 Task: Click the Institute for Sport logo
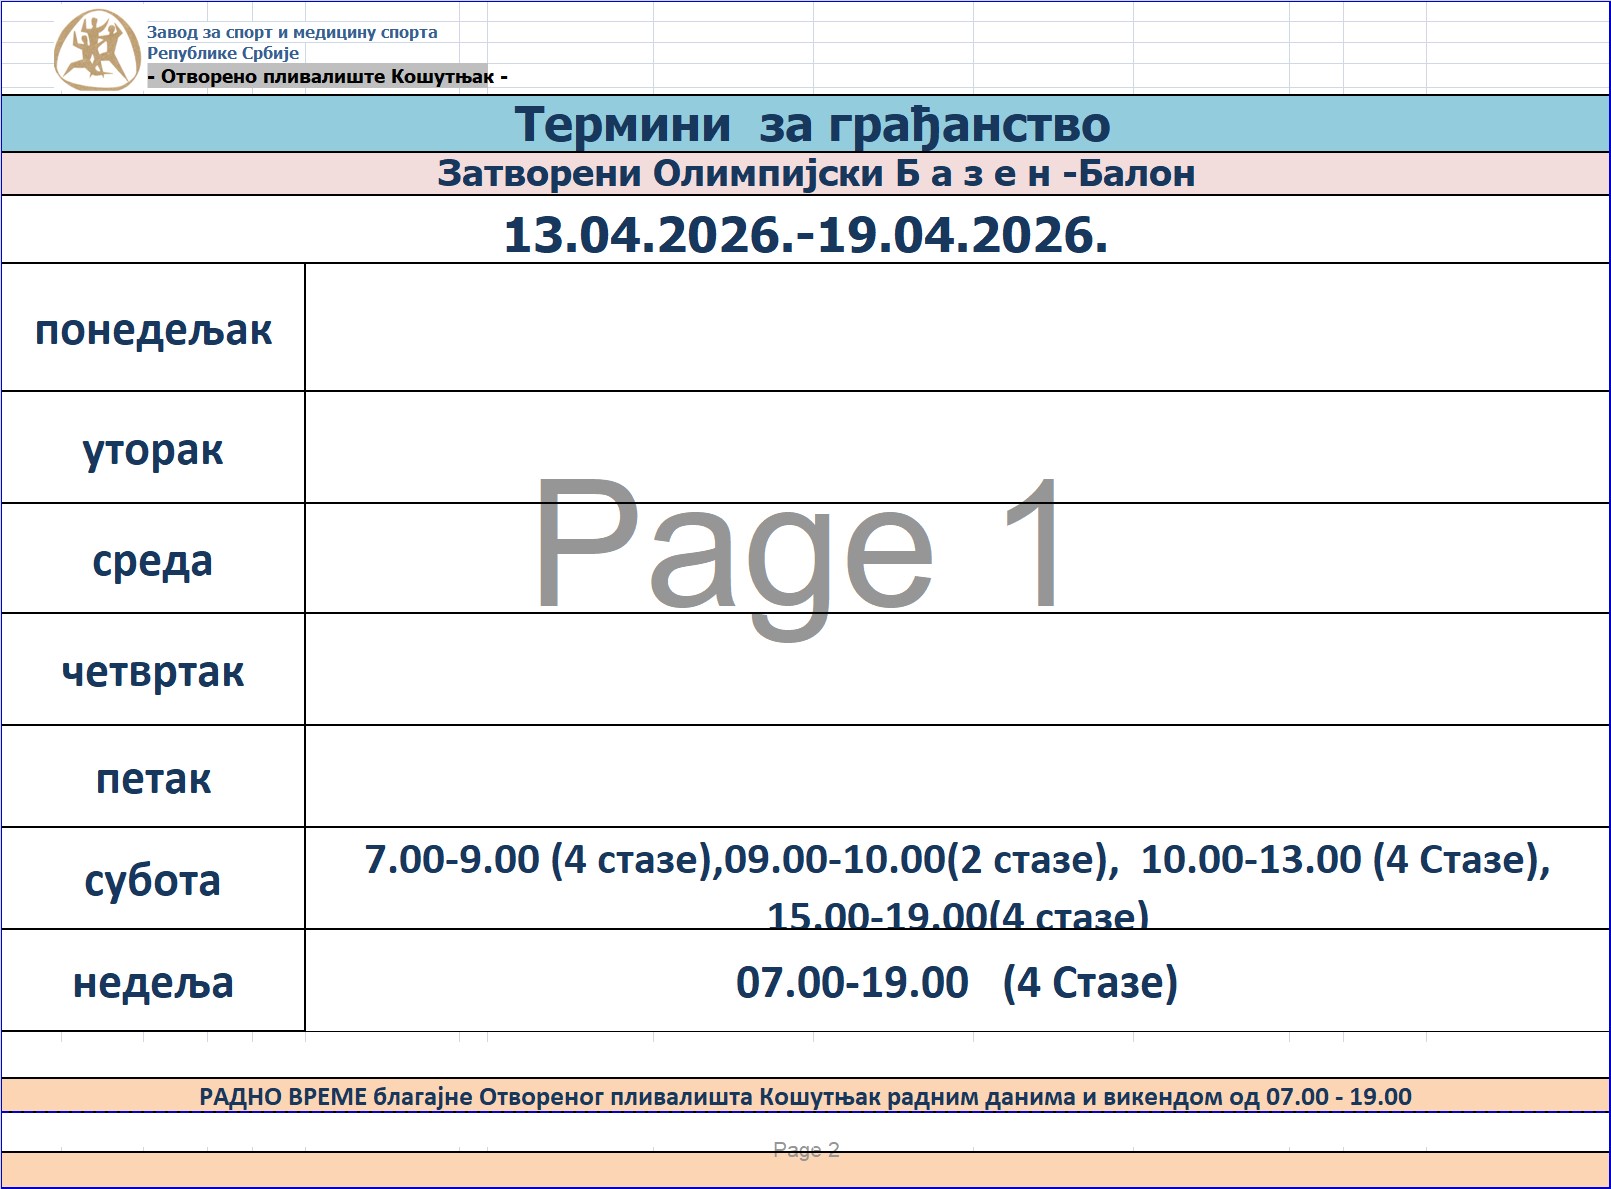(96, 50)
